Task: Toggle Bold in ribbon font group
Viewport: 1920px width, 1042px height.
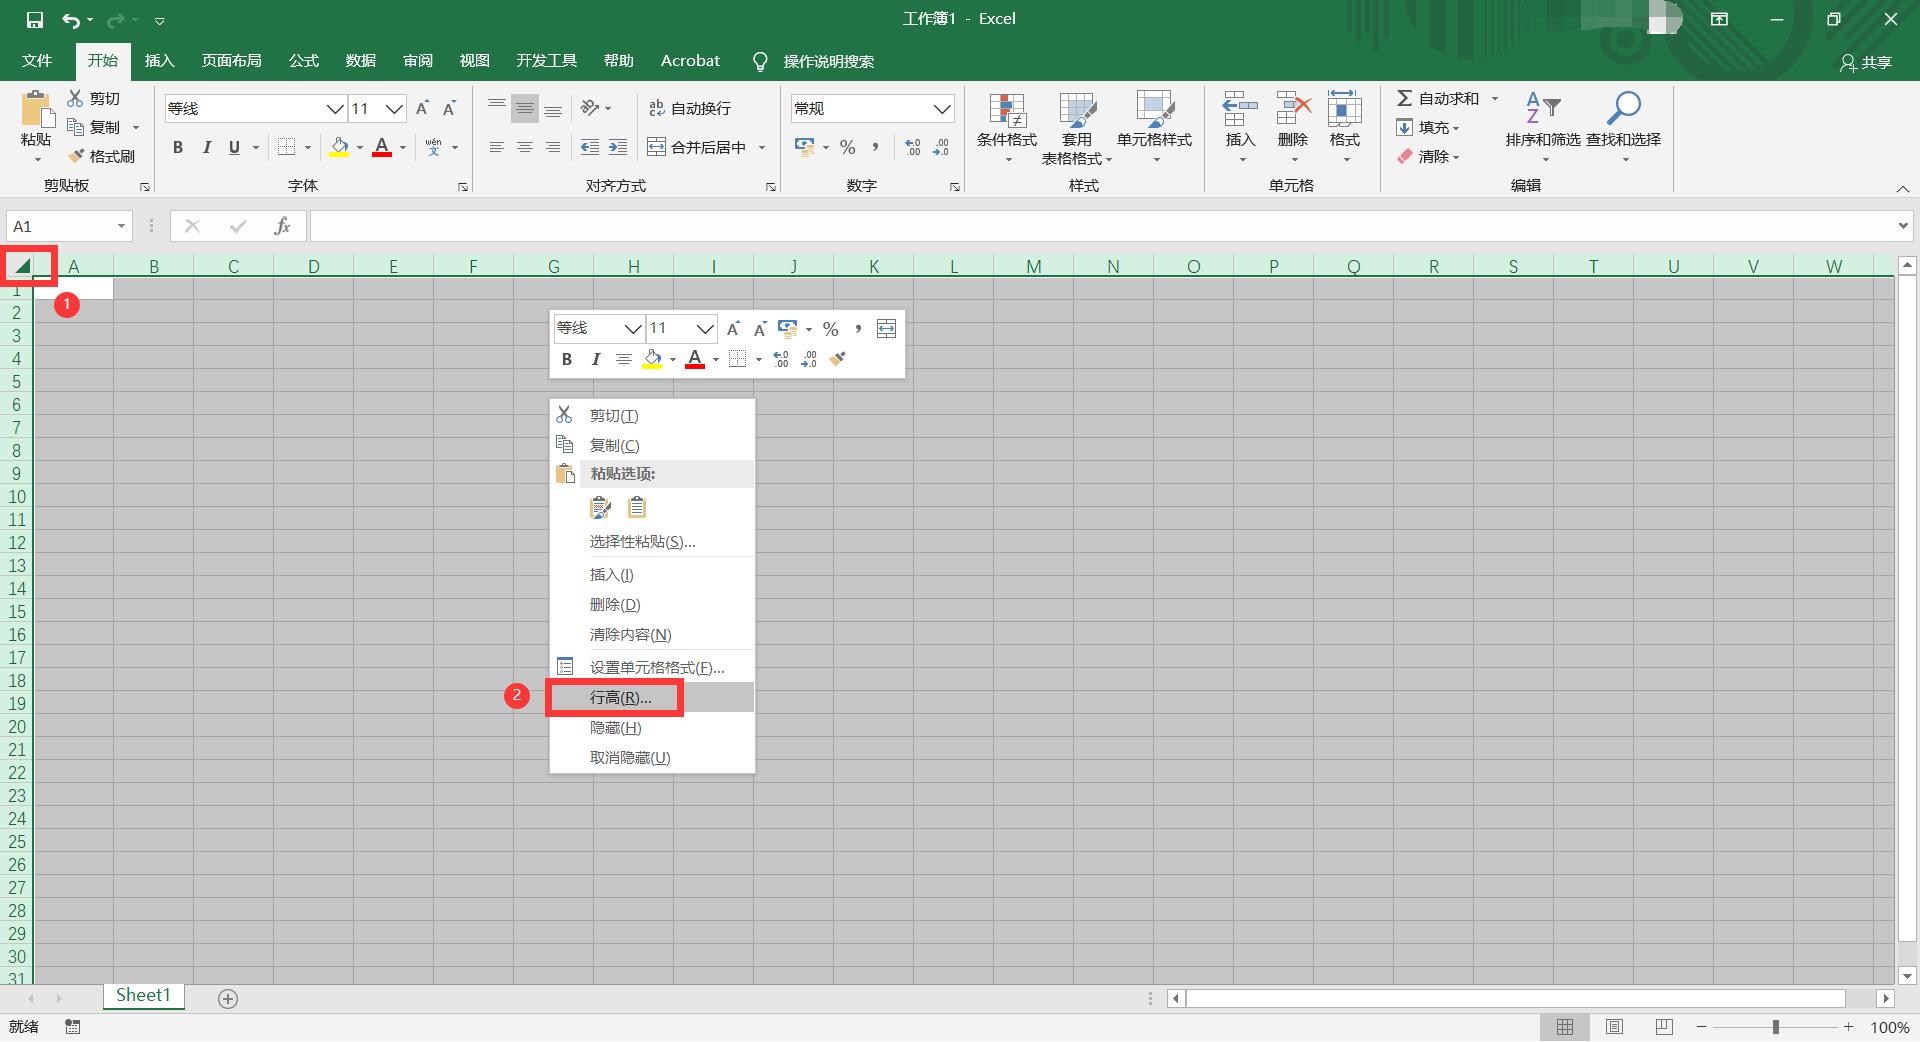Action: (x=178, y=147)
